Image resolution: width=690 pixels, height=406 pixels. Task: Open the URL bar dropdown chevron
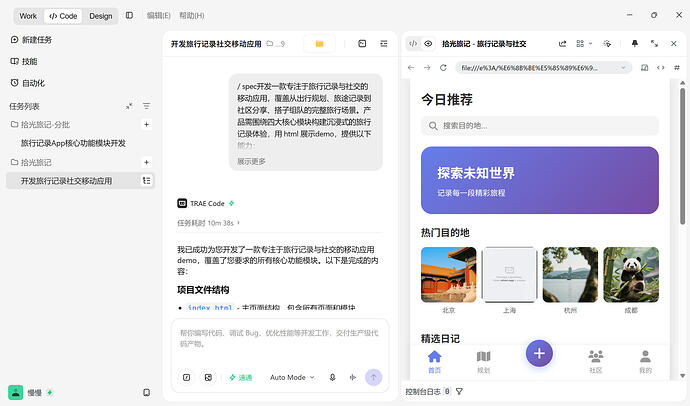[623, 68]
